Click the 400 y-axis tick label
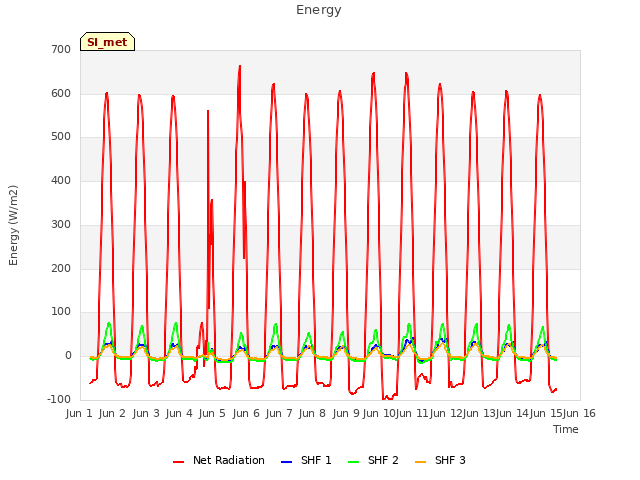This screenshot has height=480, width=640. [61, 180]
